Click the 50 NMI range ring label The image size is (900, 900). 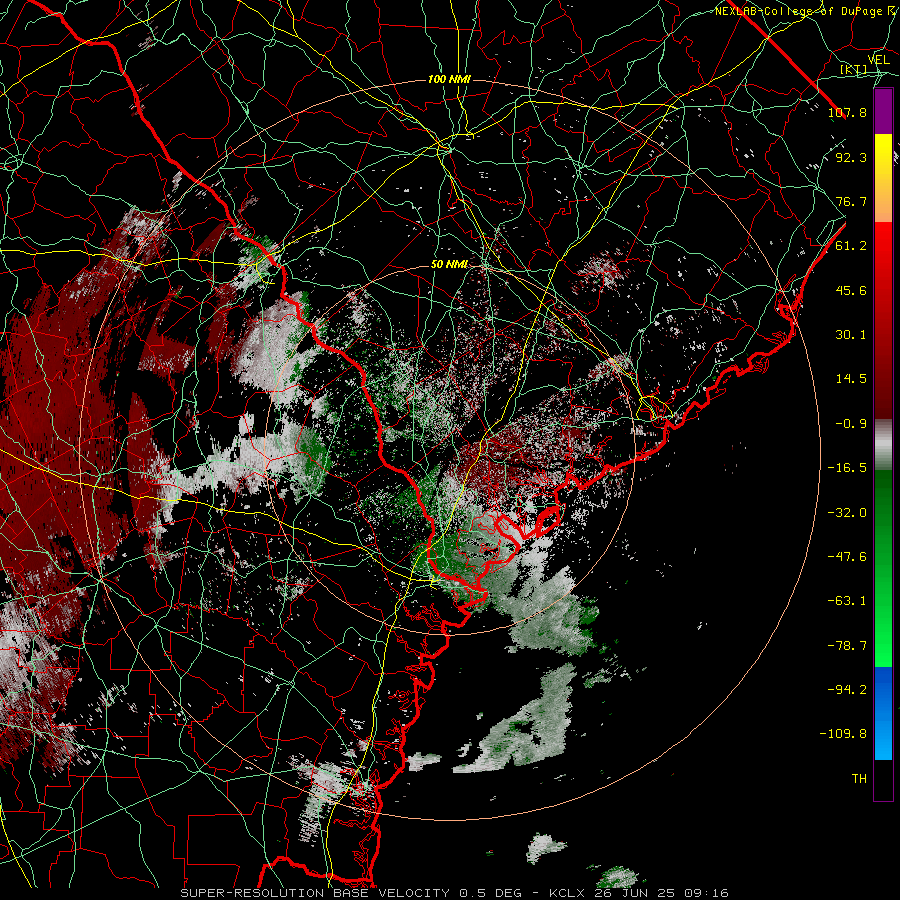[x=449, y=265]
